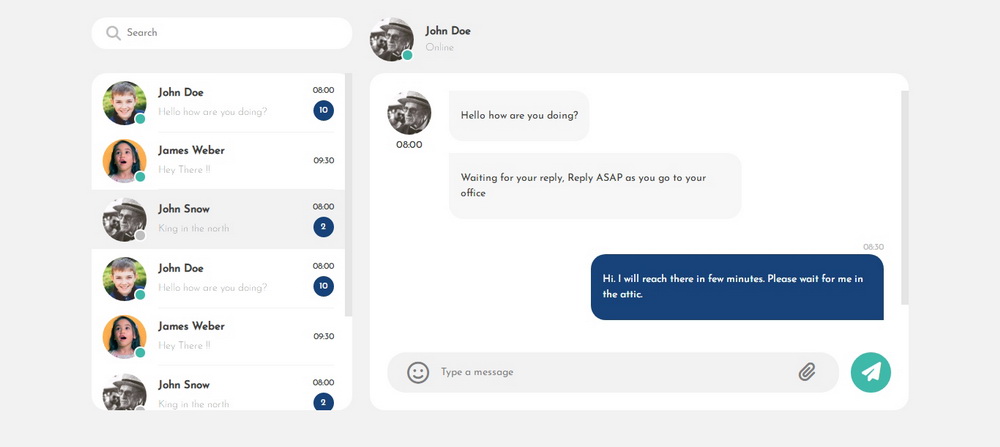Click the unread badge showing 10 on first chat
Screen dimensions: 1000x447
323,110
